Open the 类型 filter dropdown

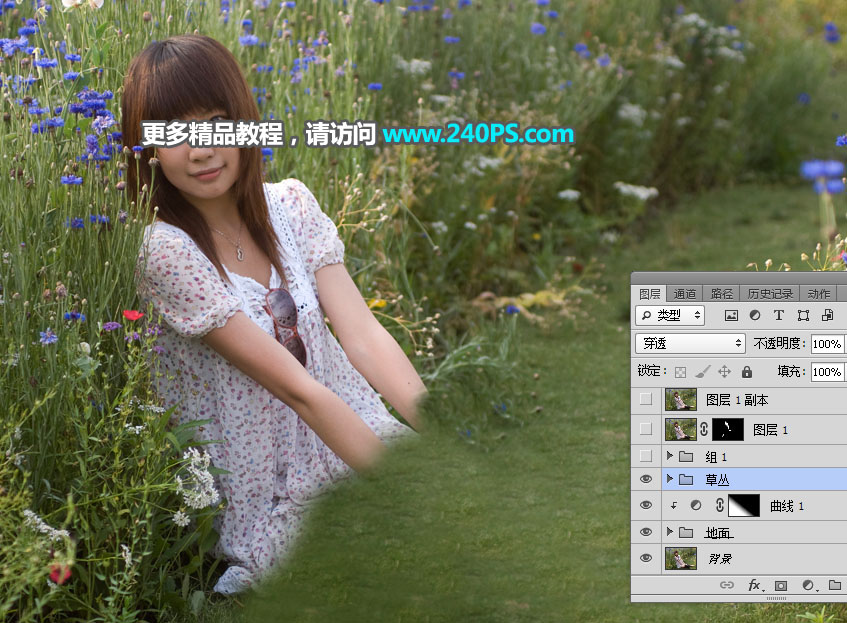(x=670, y=316)
